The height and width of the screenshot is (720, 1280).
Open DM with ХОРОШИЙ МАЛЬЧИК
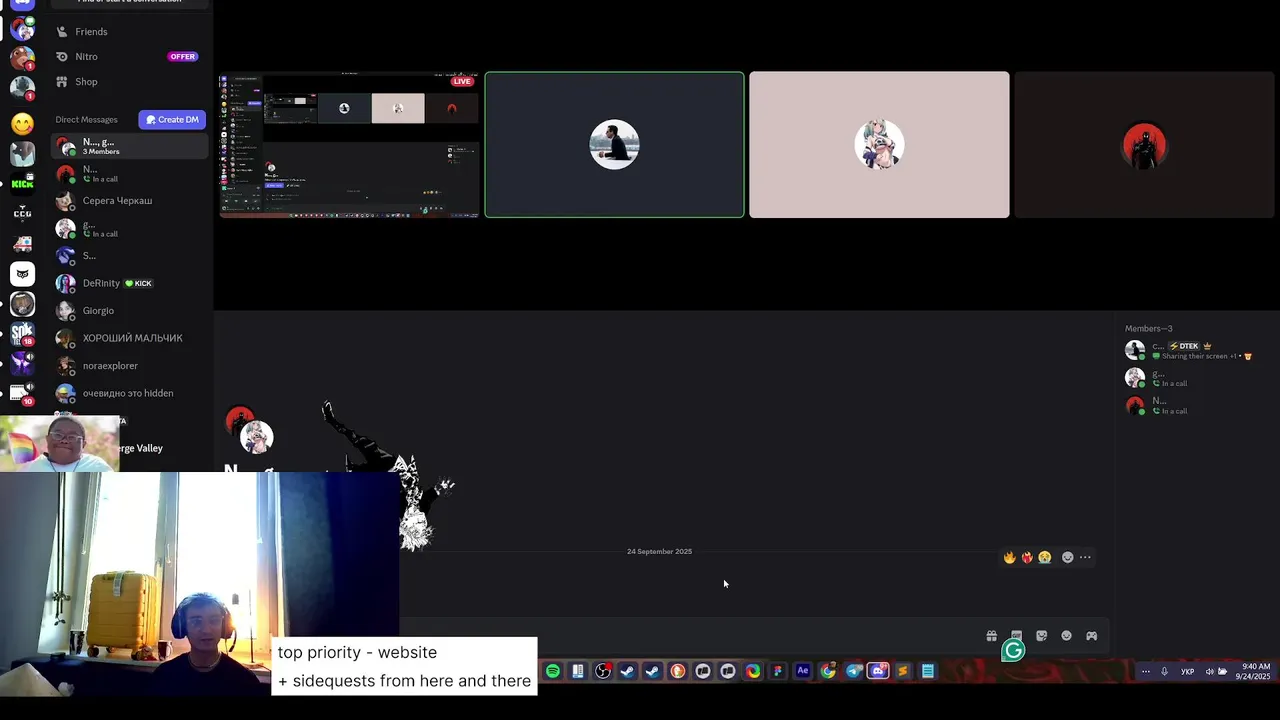tap(130, 338)
